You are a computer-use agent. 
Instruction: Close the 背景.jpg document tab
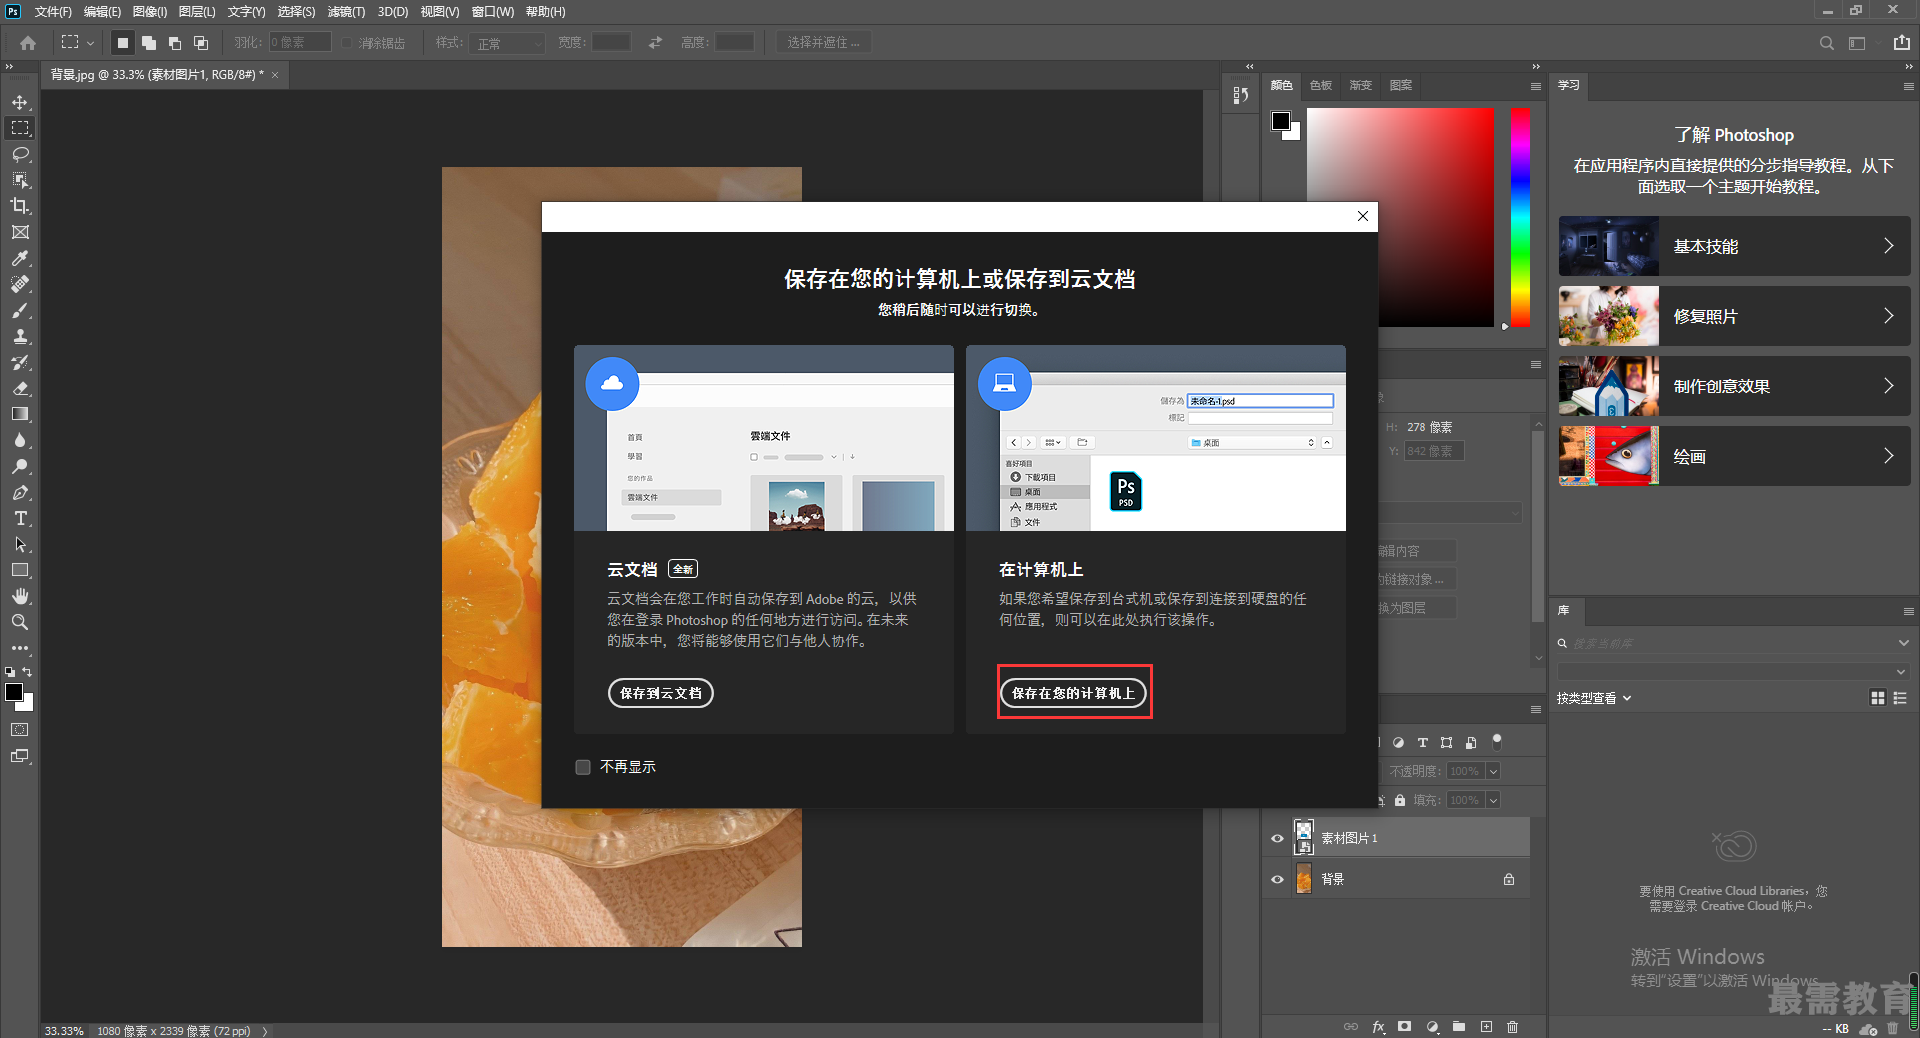pos(275,75)
